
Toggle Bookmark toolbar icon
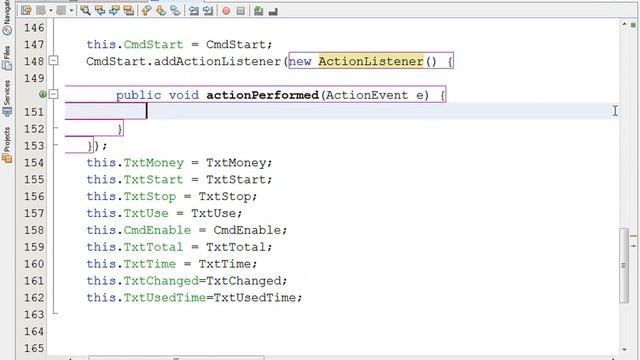click(x=175, y=11)
